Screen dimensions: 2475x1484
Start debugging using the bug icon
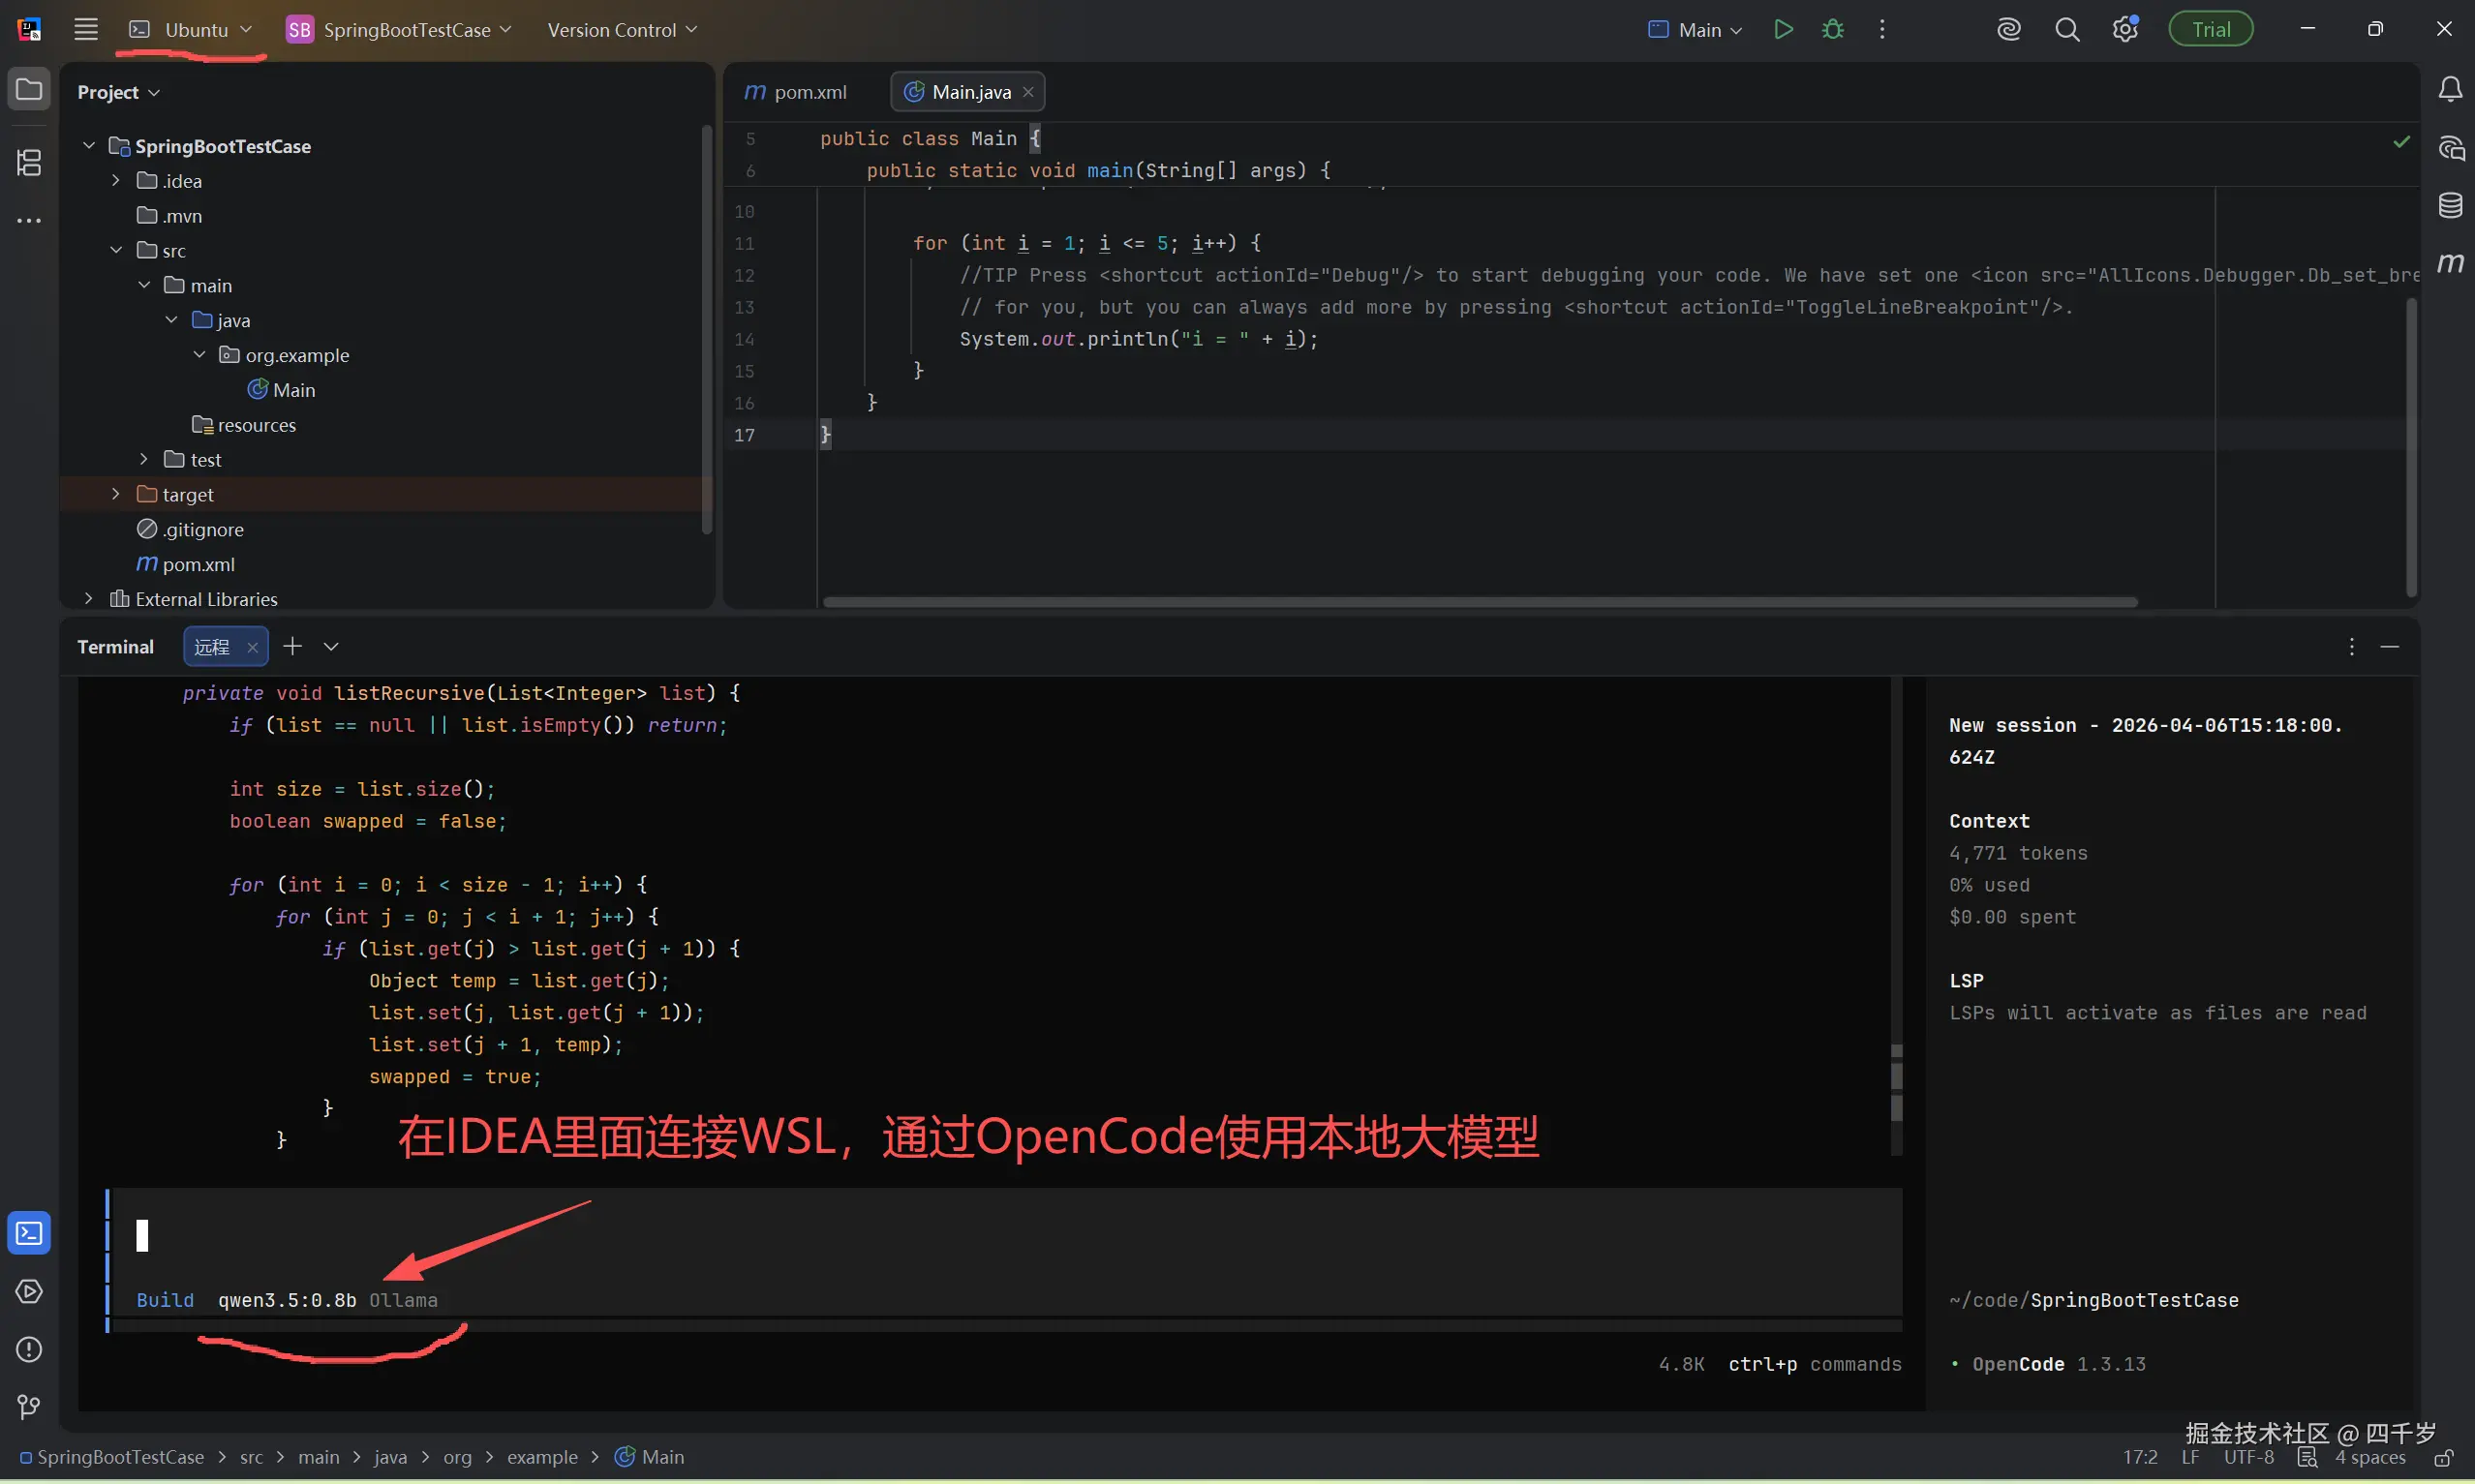click(1833, 29)
